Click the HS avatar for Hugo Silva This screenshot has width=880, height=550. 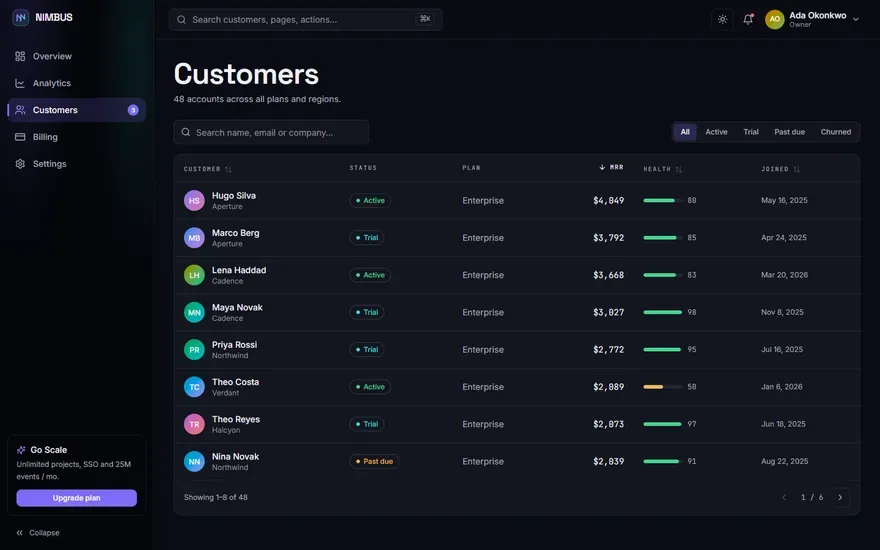(194, 200)
